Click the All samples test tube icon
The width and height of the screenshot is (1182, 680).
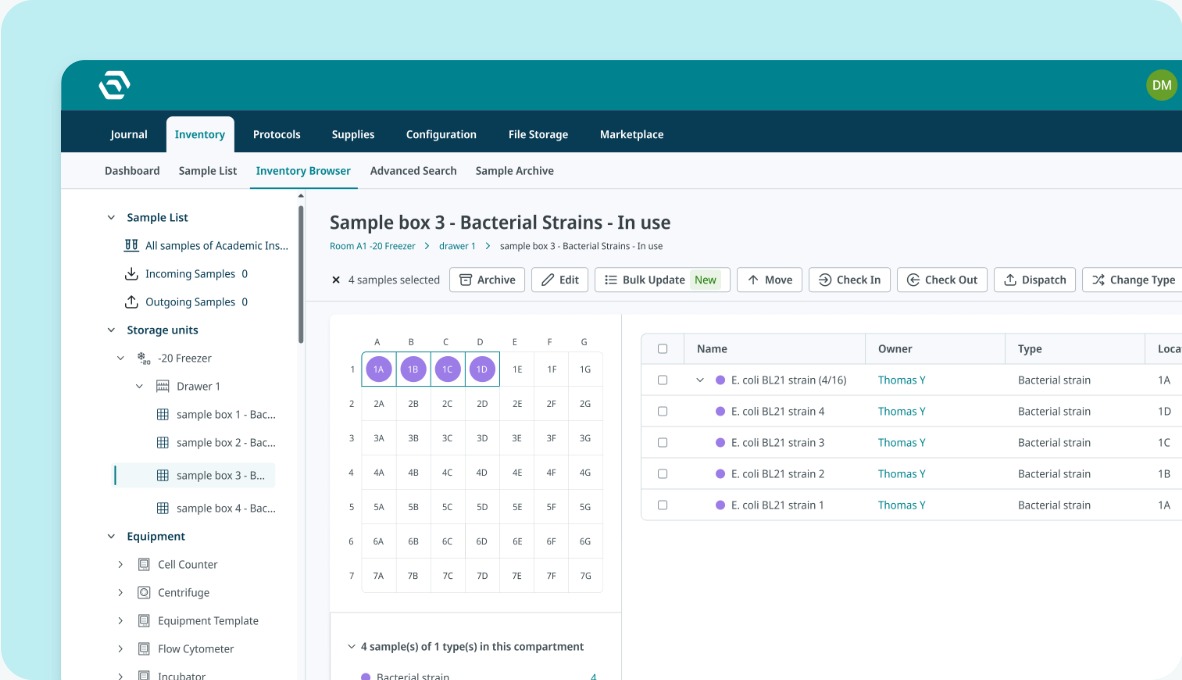(x=131, y=245)
